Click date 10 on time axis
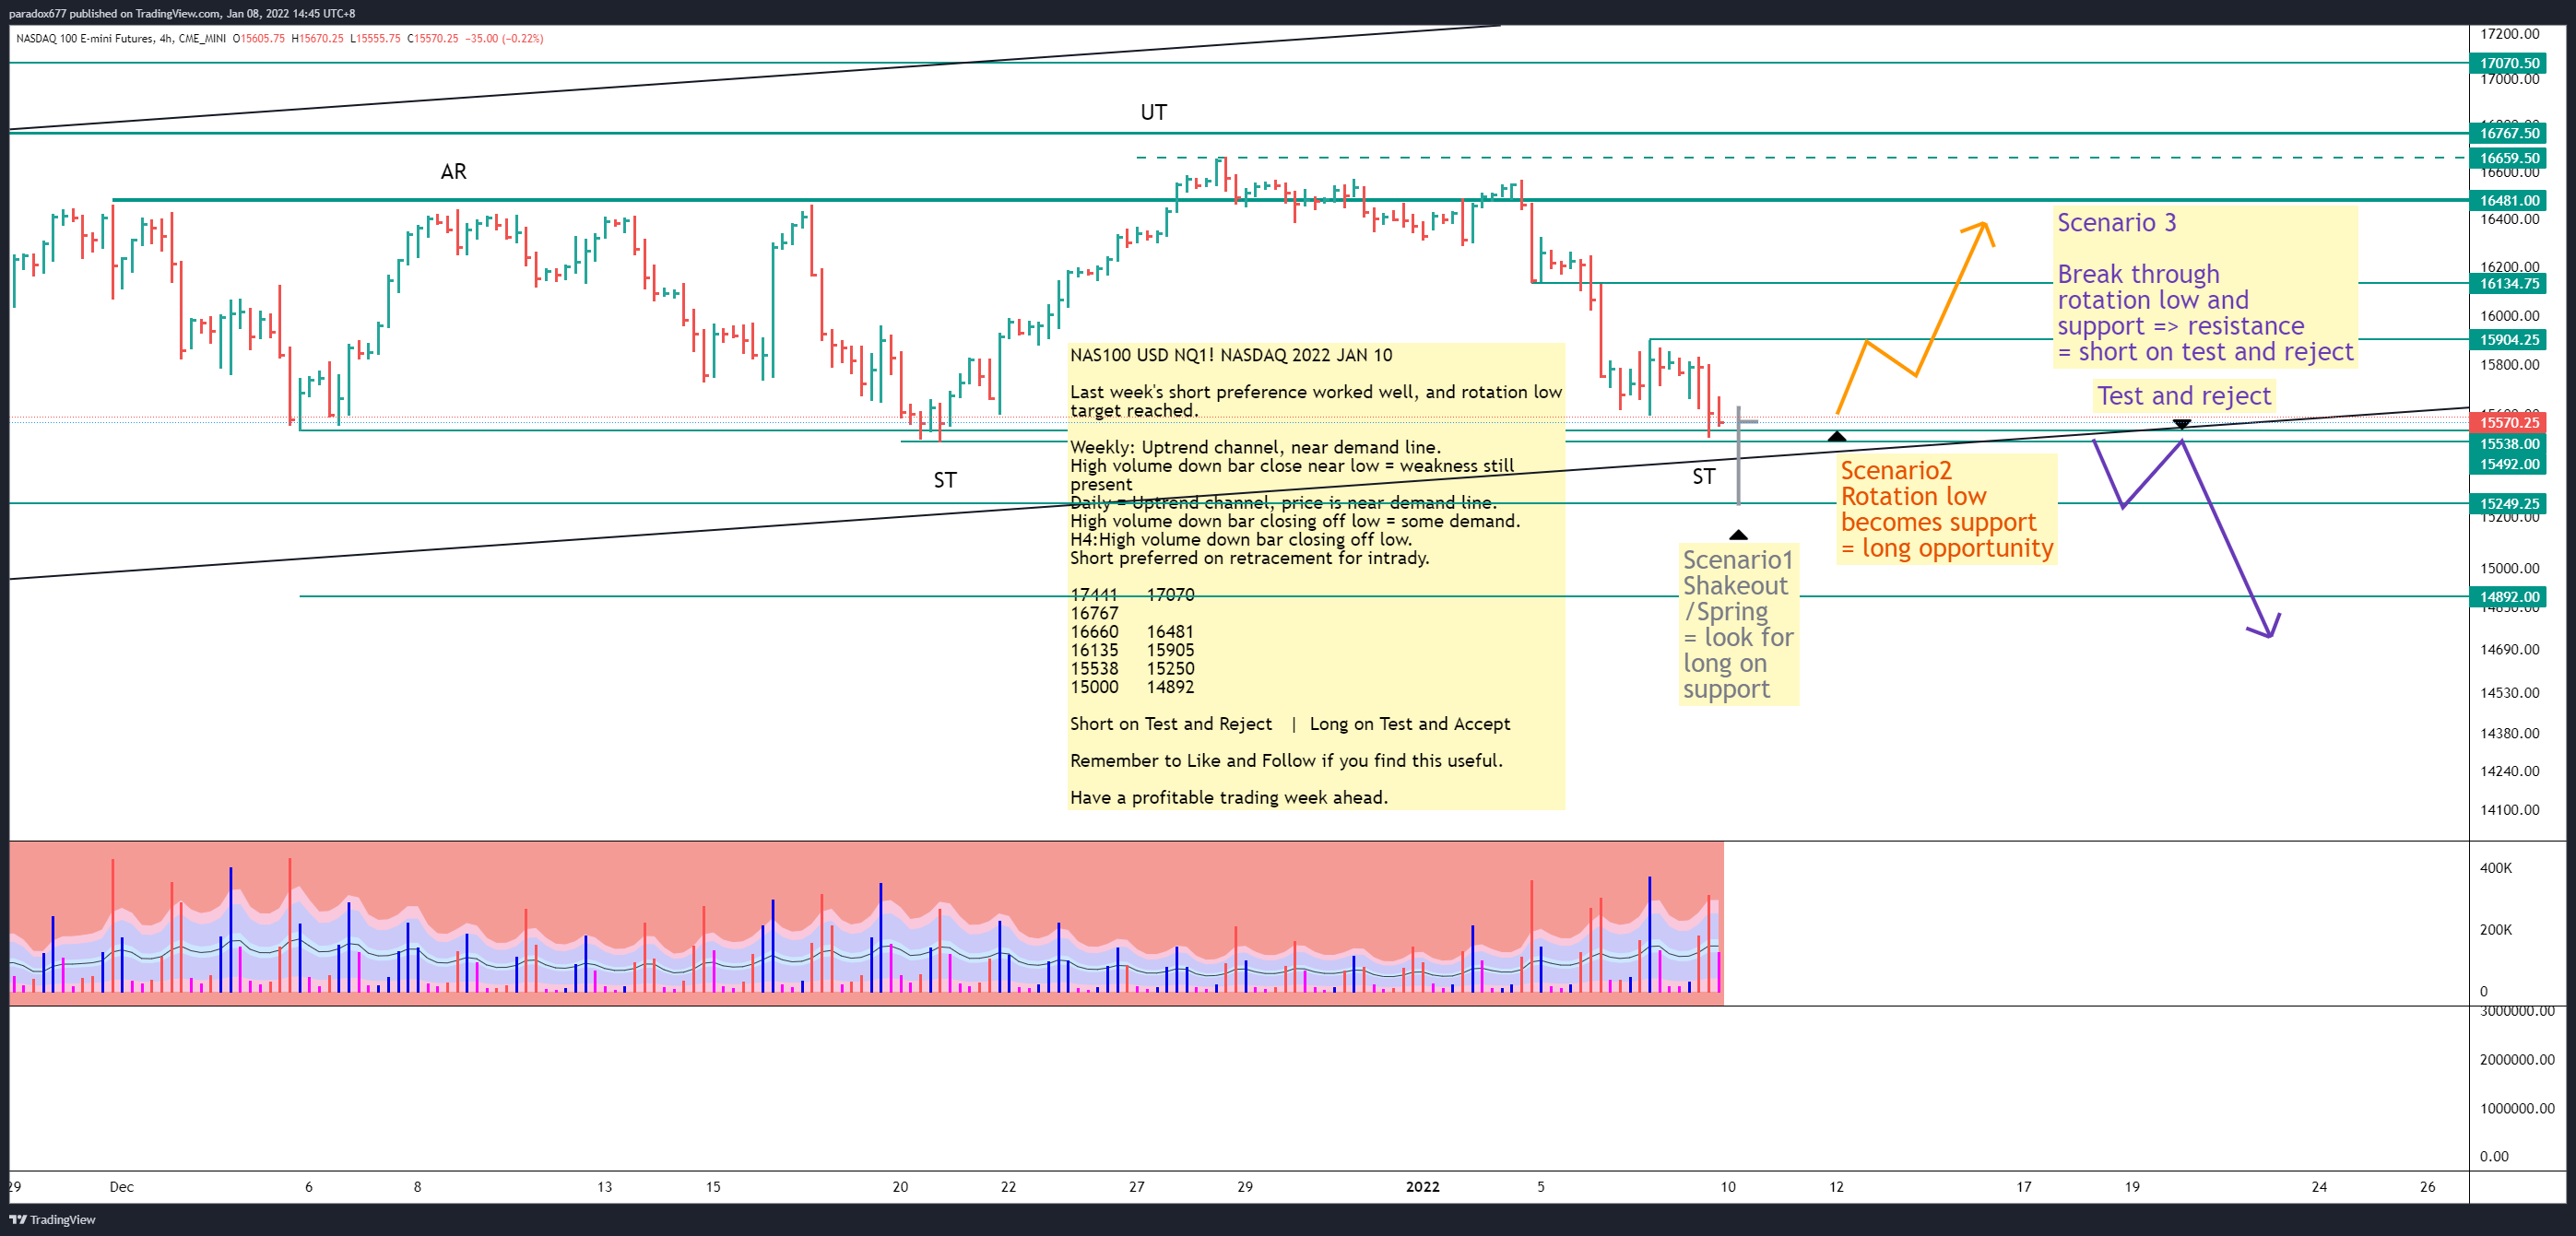 pos(1728,1187)
